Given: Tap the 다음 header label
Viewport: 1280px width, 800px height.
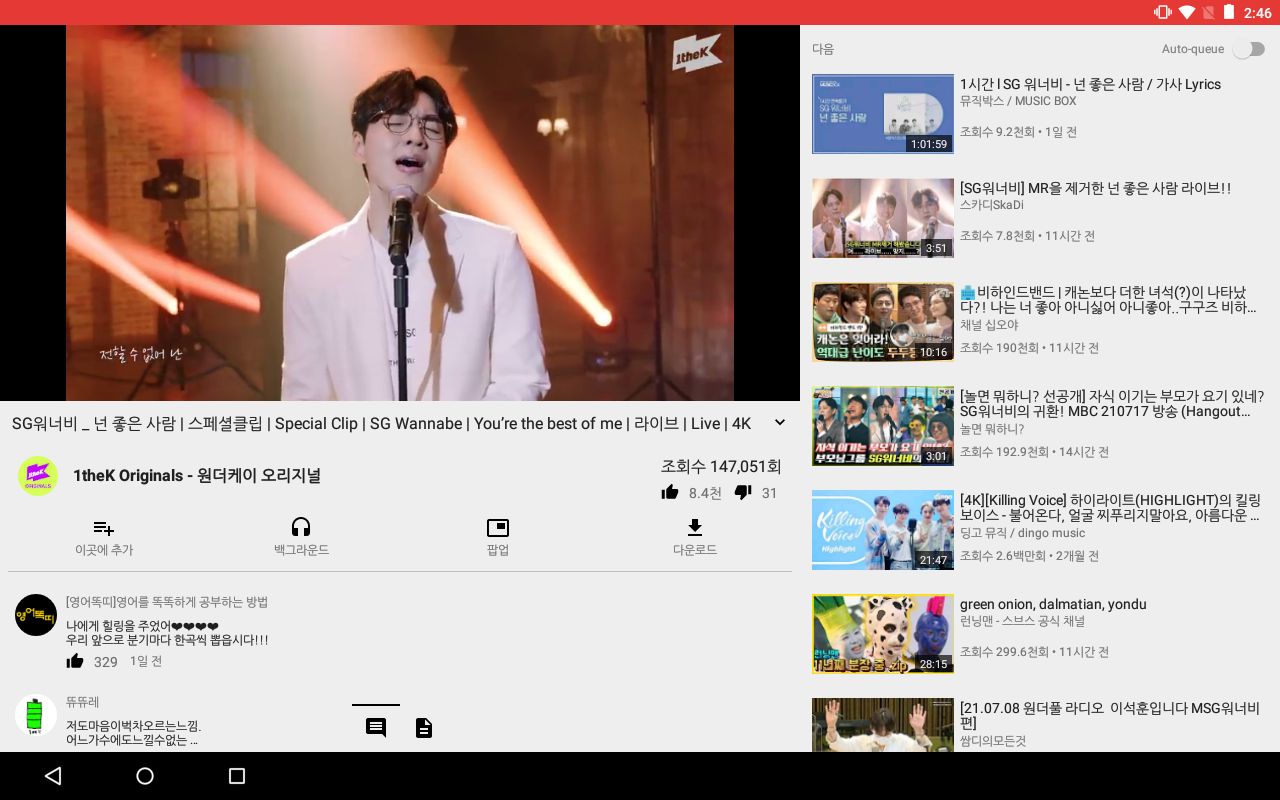Looking at the screenshot, I should click(823, 49).
